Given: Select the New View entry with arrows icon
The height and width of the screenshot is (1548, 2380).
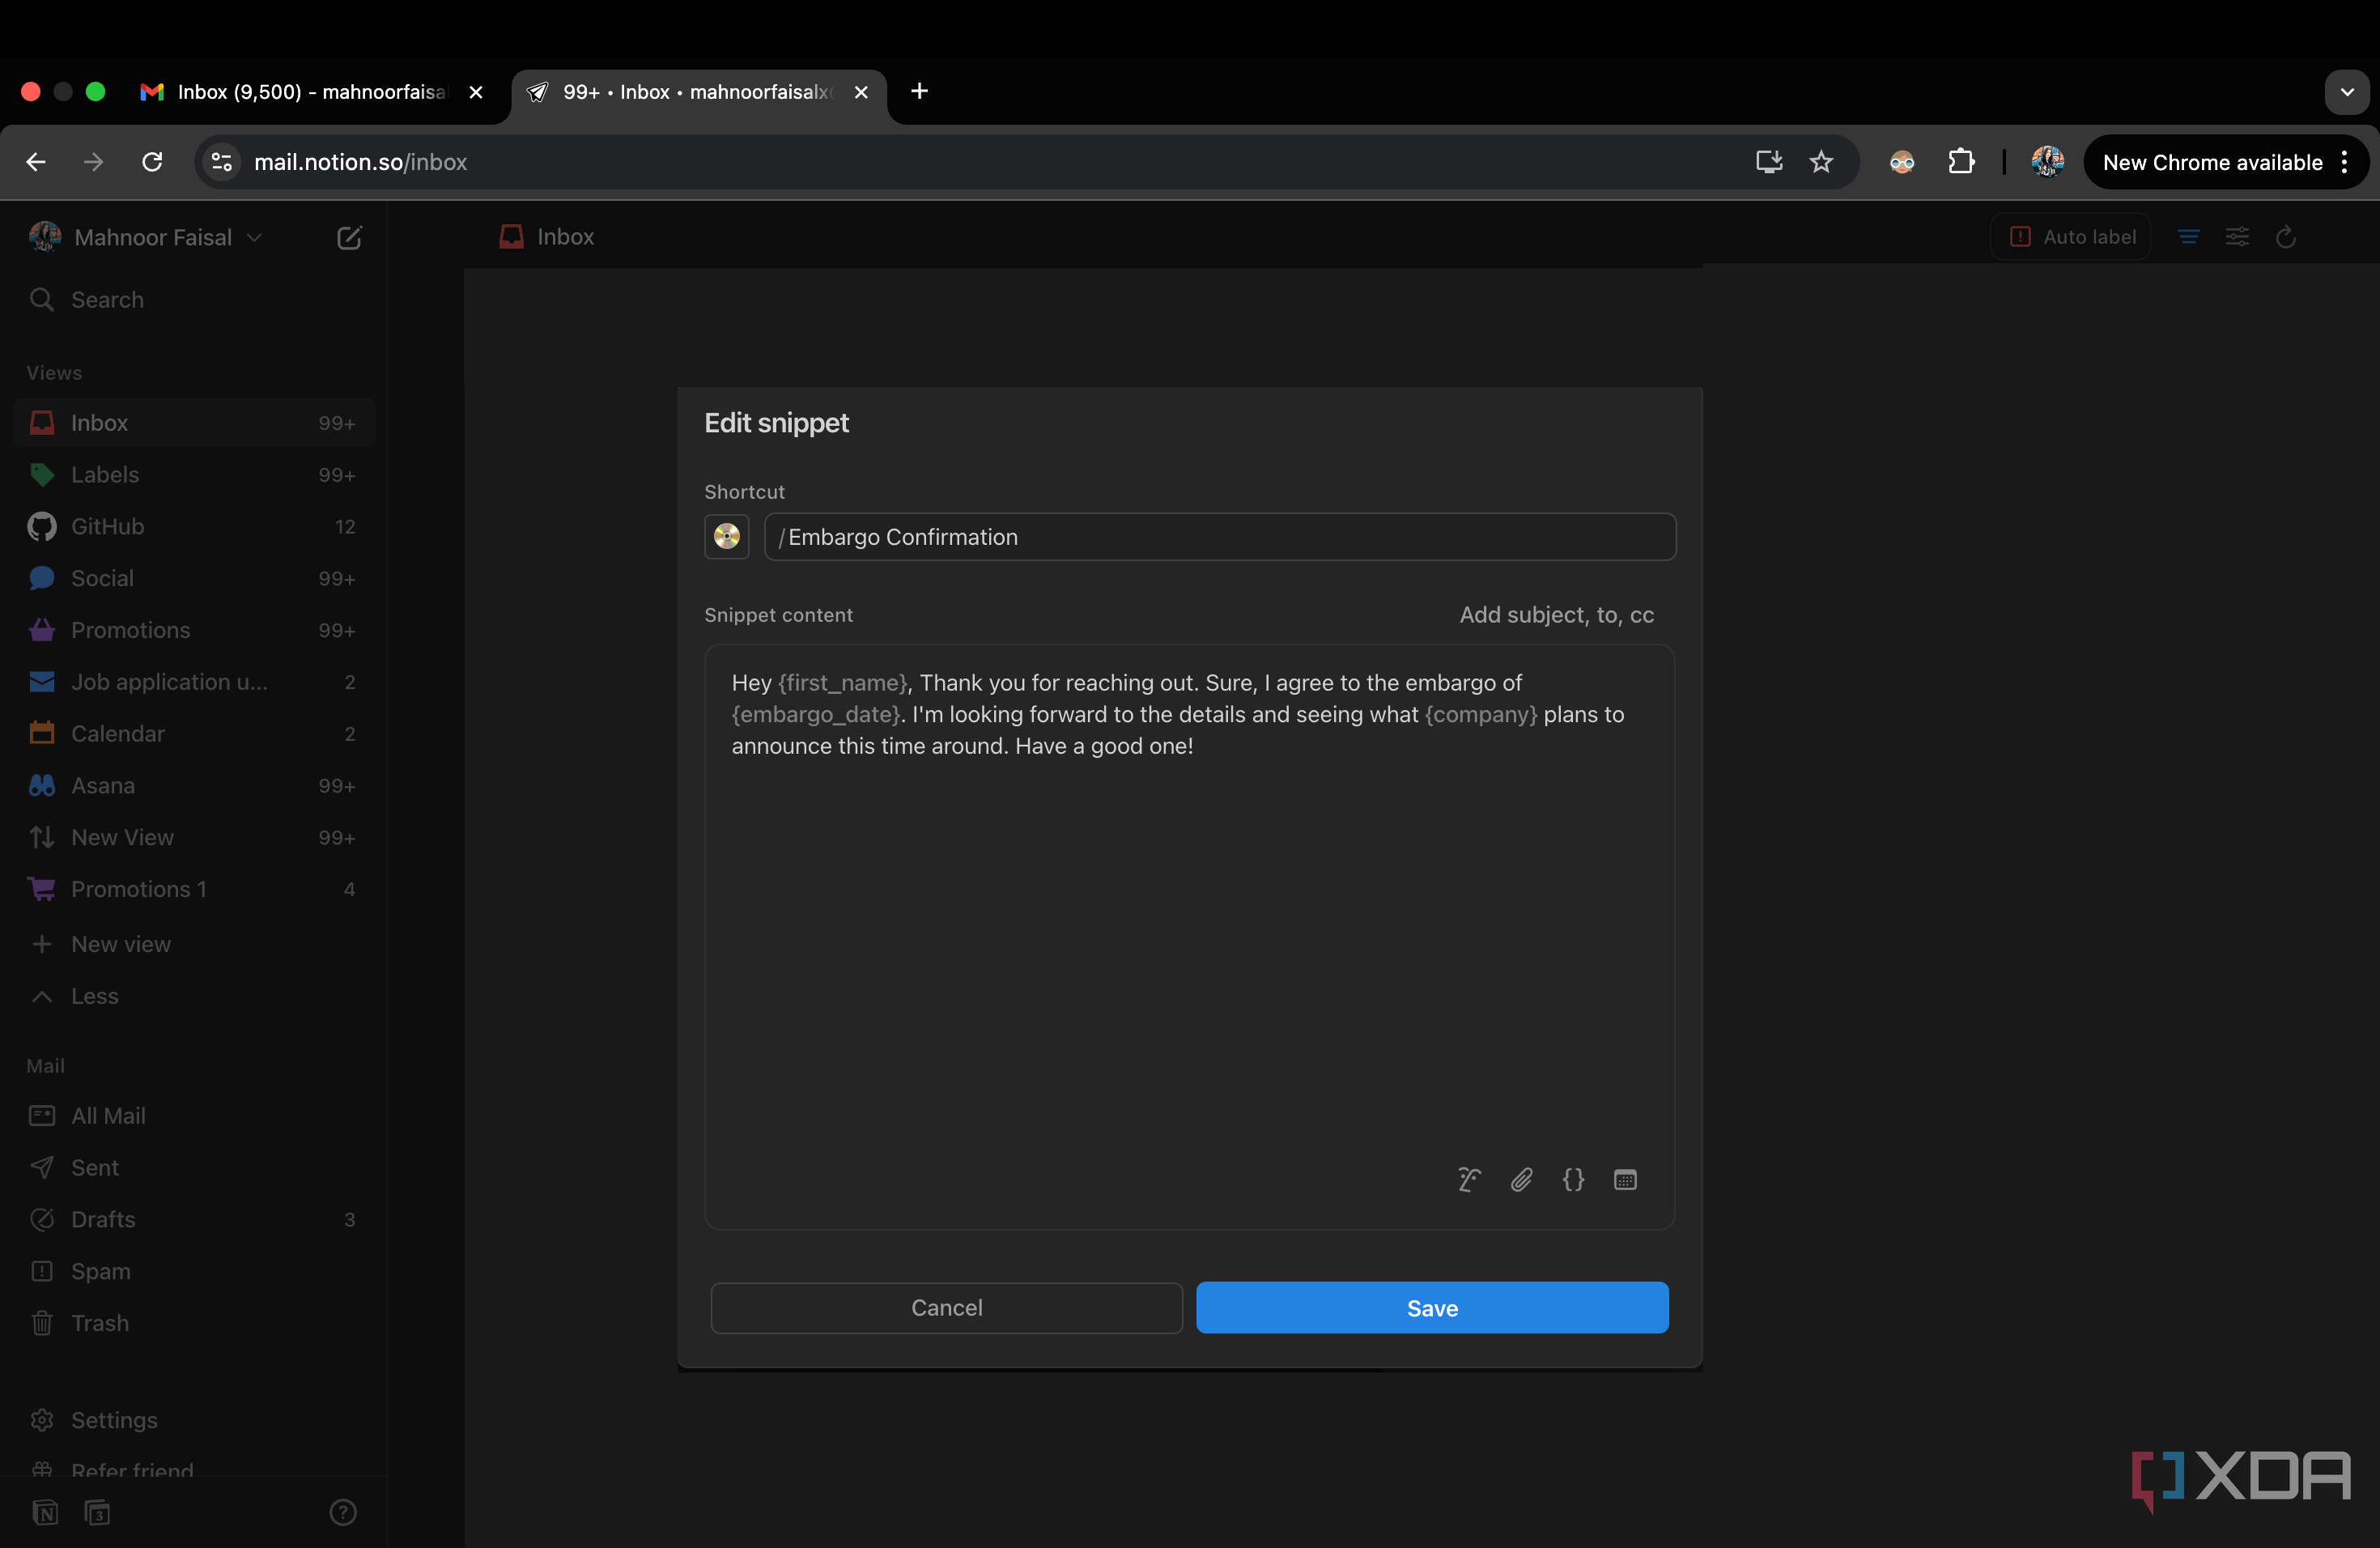Looking at the screenshot, I should 194,838.
